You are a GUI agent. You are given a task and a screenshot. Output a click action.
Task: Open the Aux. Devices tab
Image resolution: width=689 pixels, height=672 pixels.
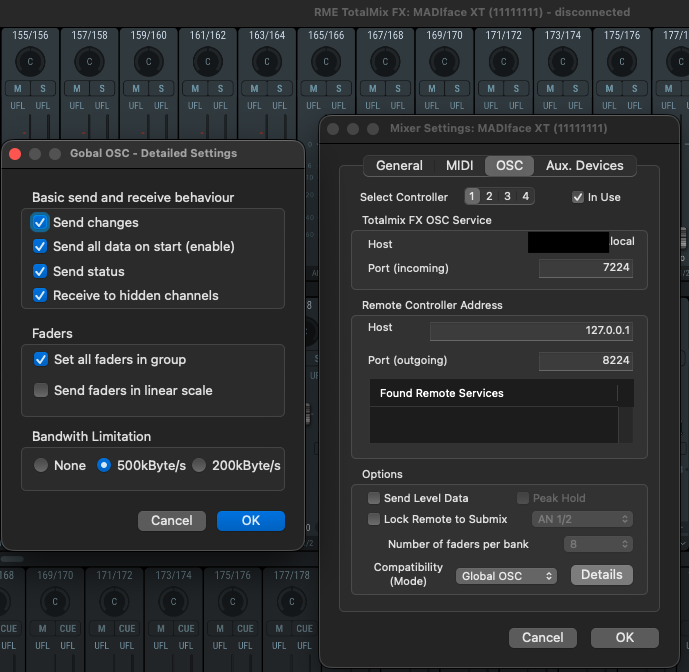(x=584, y=166)
